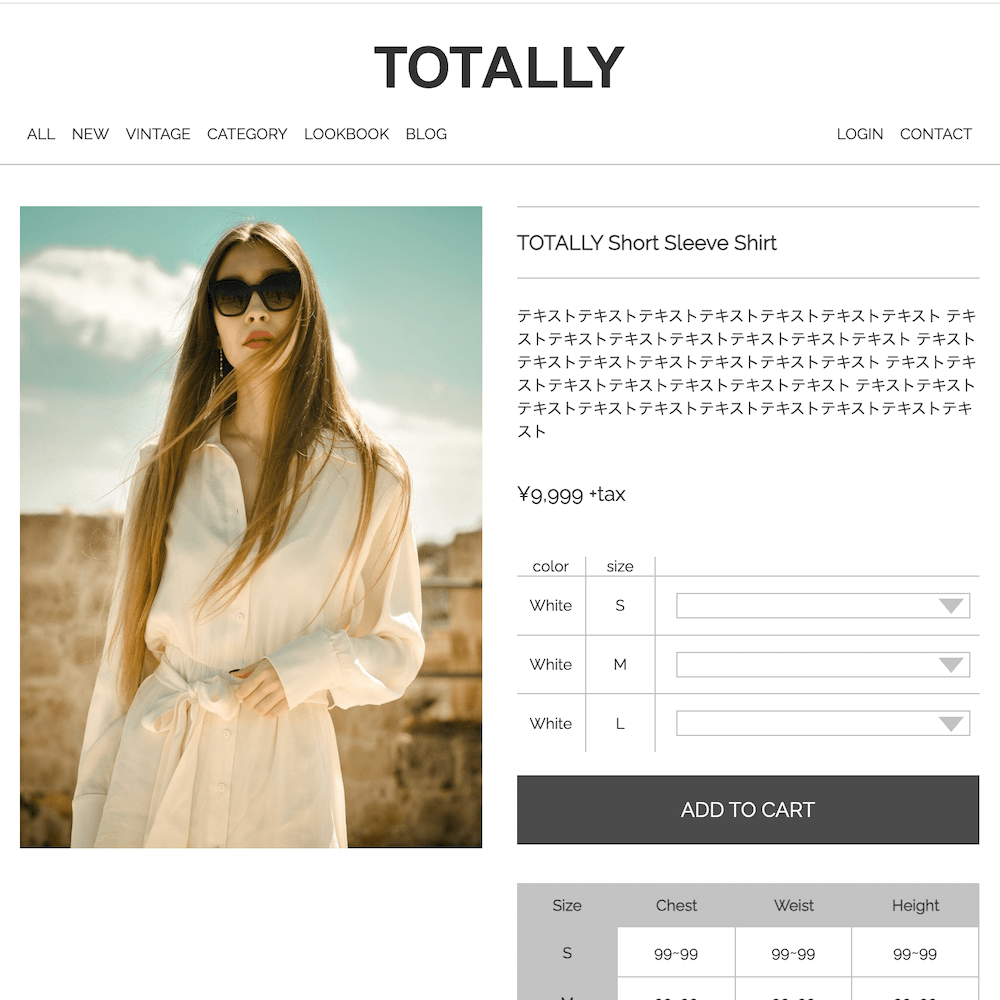Click the TOTALLY Short Sleeve Shirt title
The height and width of the screenshot is (1000, 1000).
pyautogui.click(x=647, y=243)
